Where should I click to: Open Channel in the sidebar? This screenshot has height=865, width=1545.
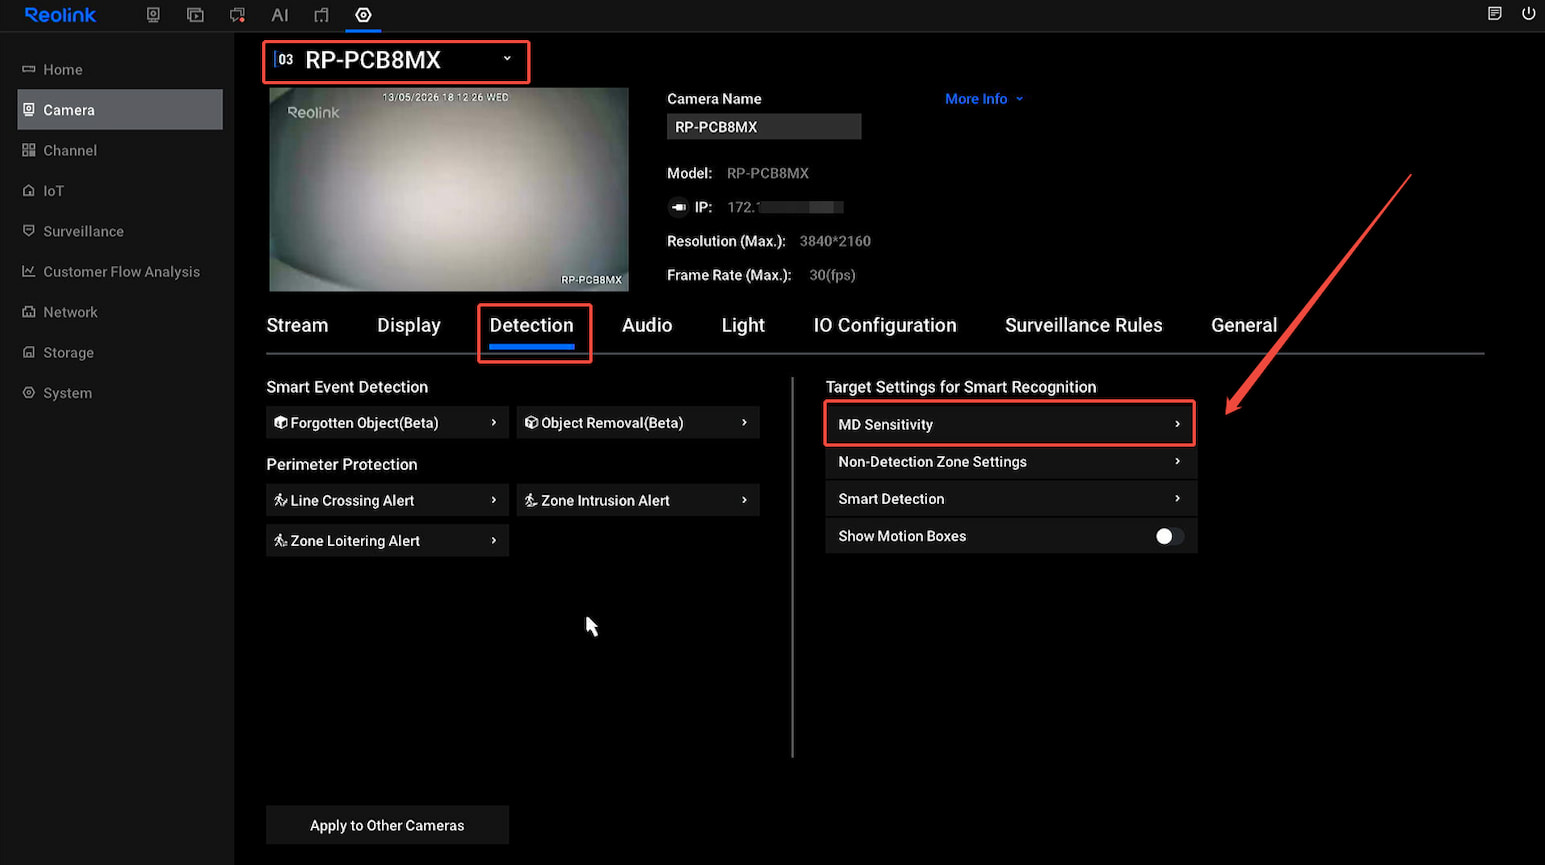pyautogui.click(x=120, y=150)
